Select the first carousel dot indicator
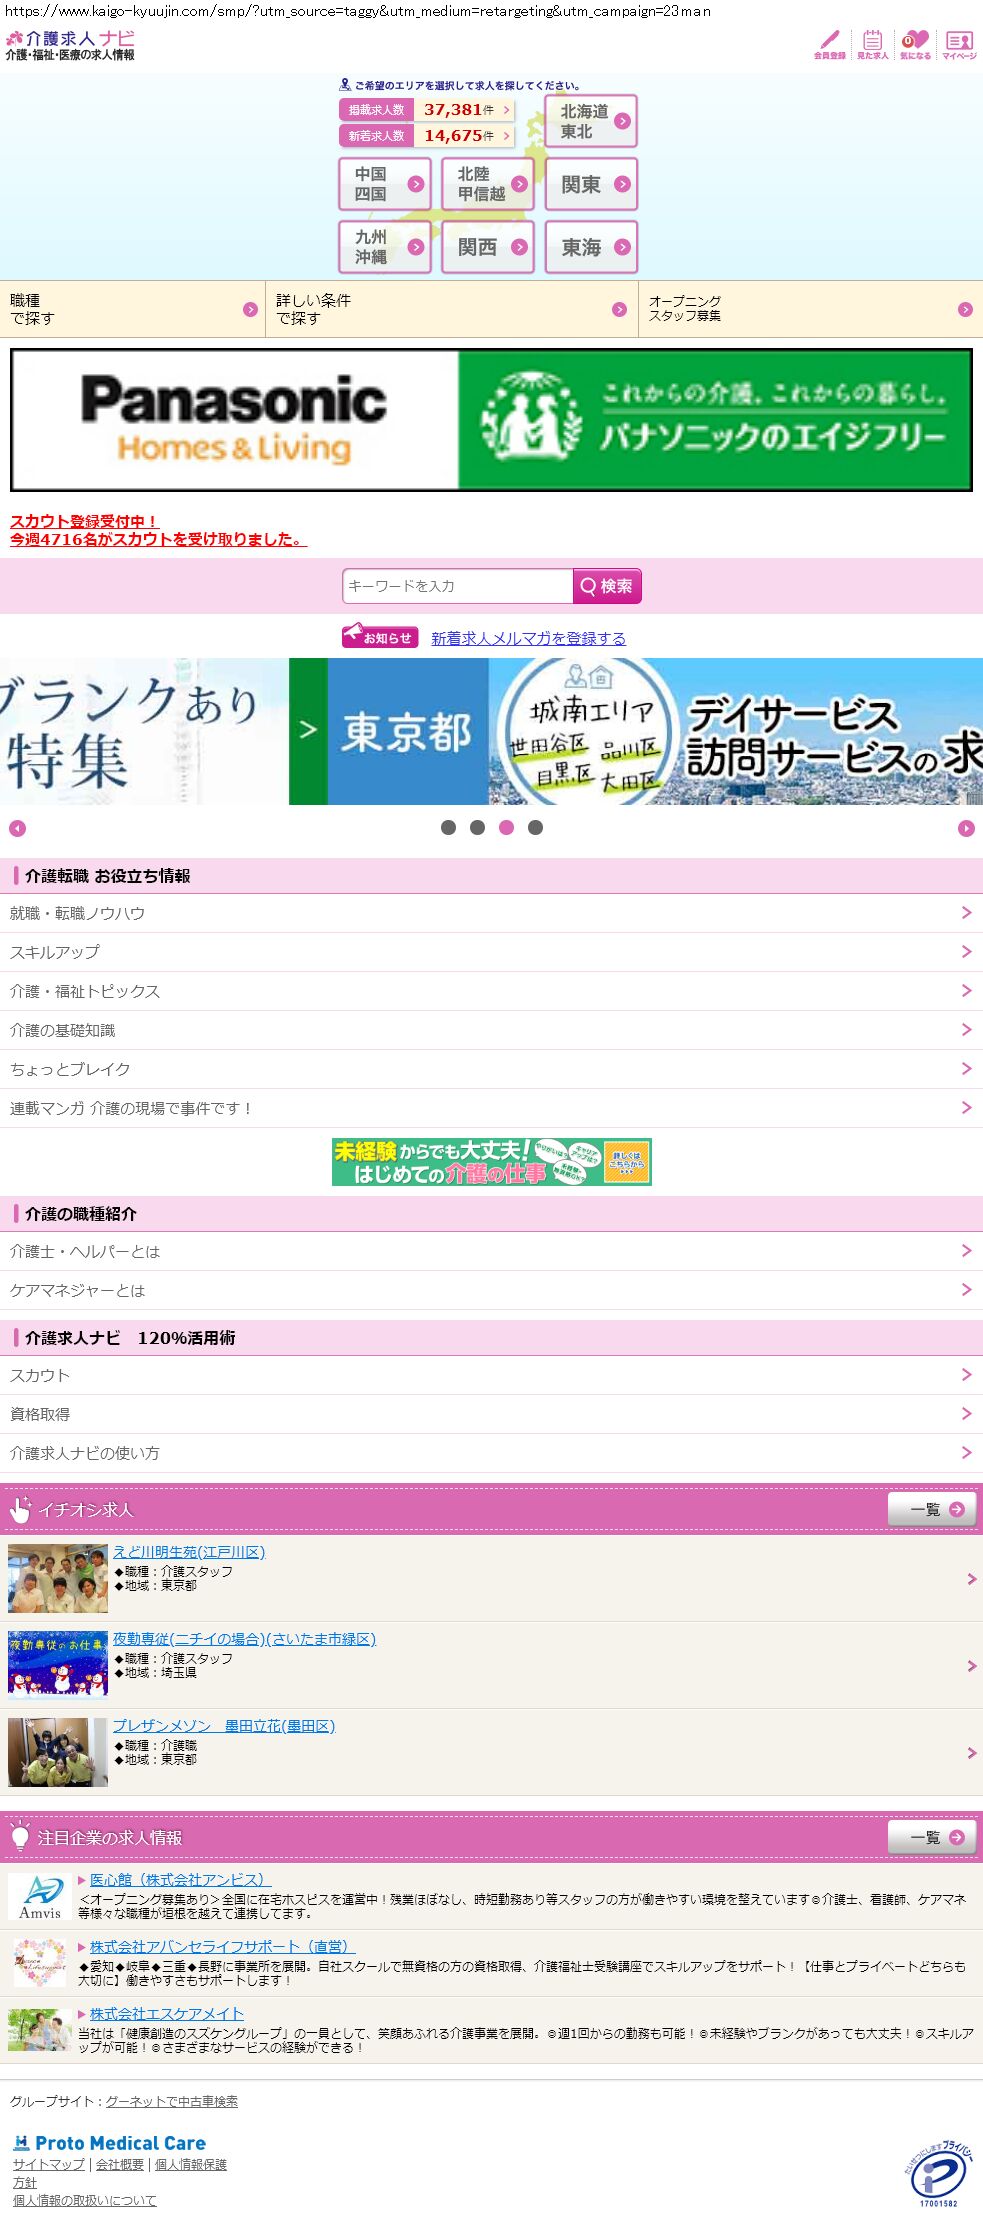 (449, 827)
